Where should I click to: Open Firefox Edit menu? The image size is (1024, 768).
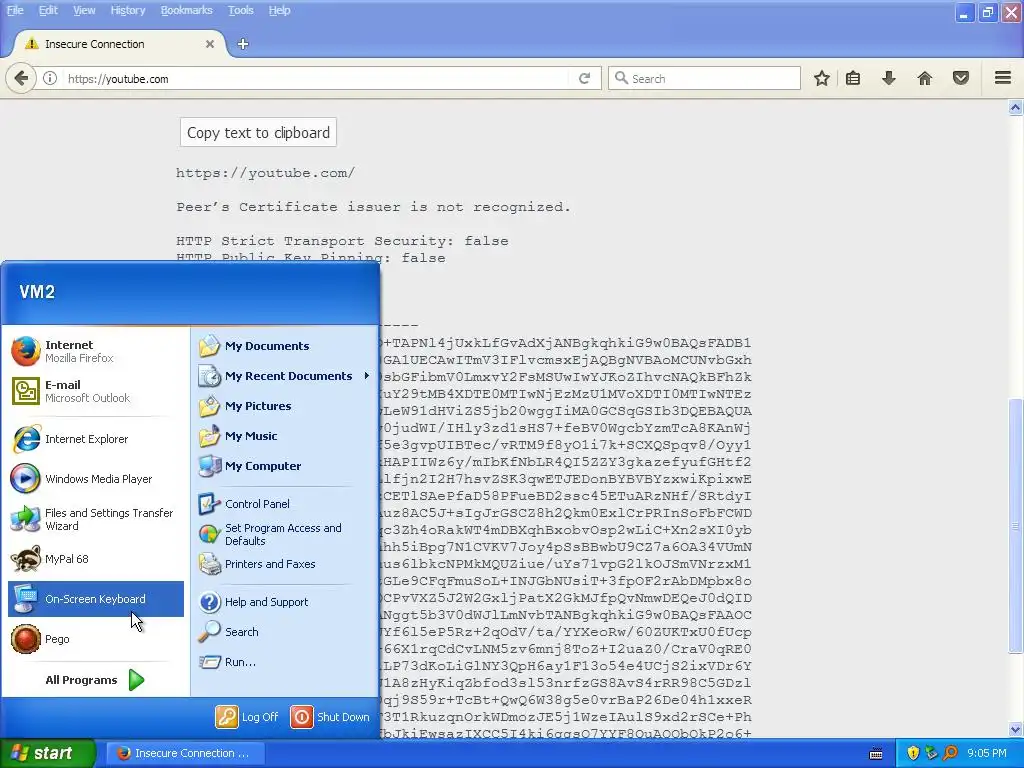pos(48,10)
